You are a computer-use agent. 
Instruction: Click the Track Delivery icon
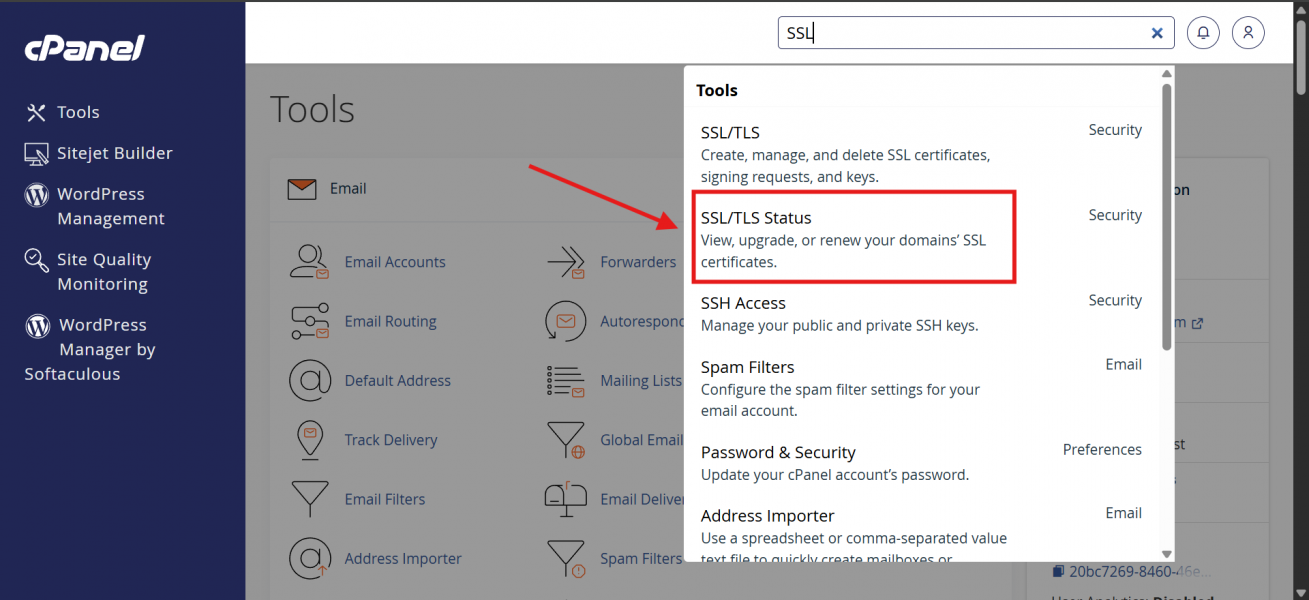tap(309, 439)
